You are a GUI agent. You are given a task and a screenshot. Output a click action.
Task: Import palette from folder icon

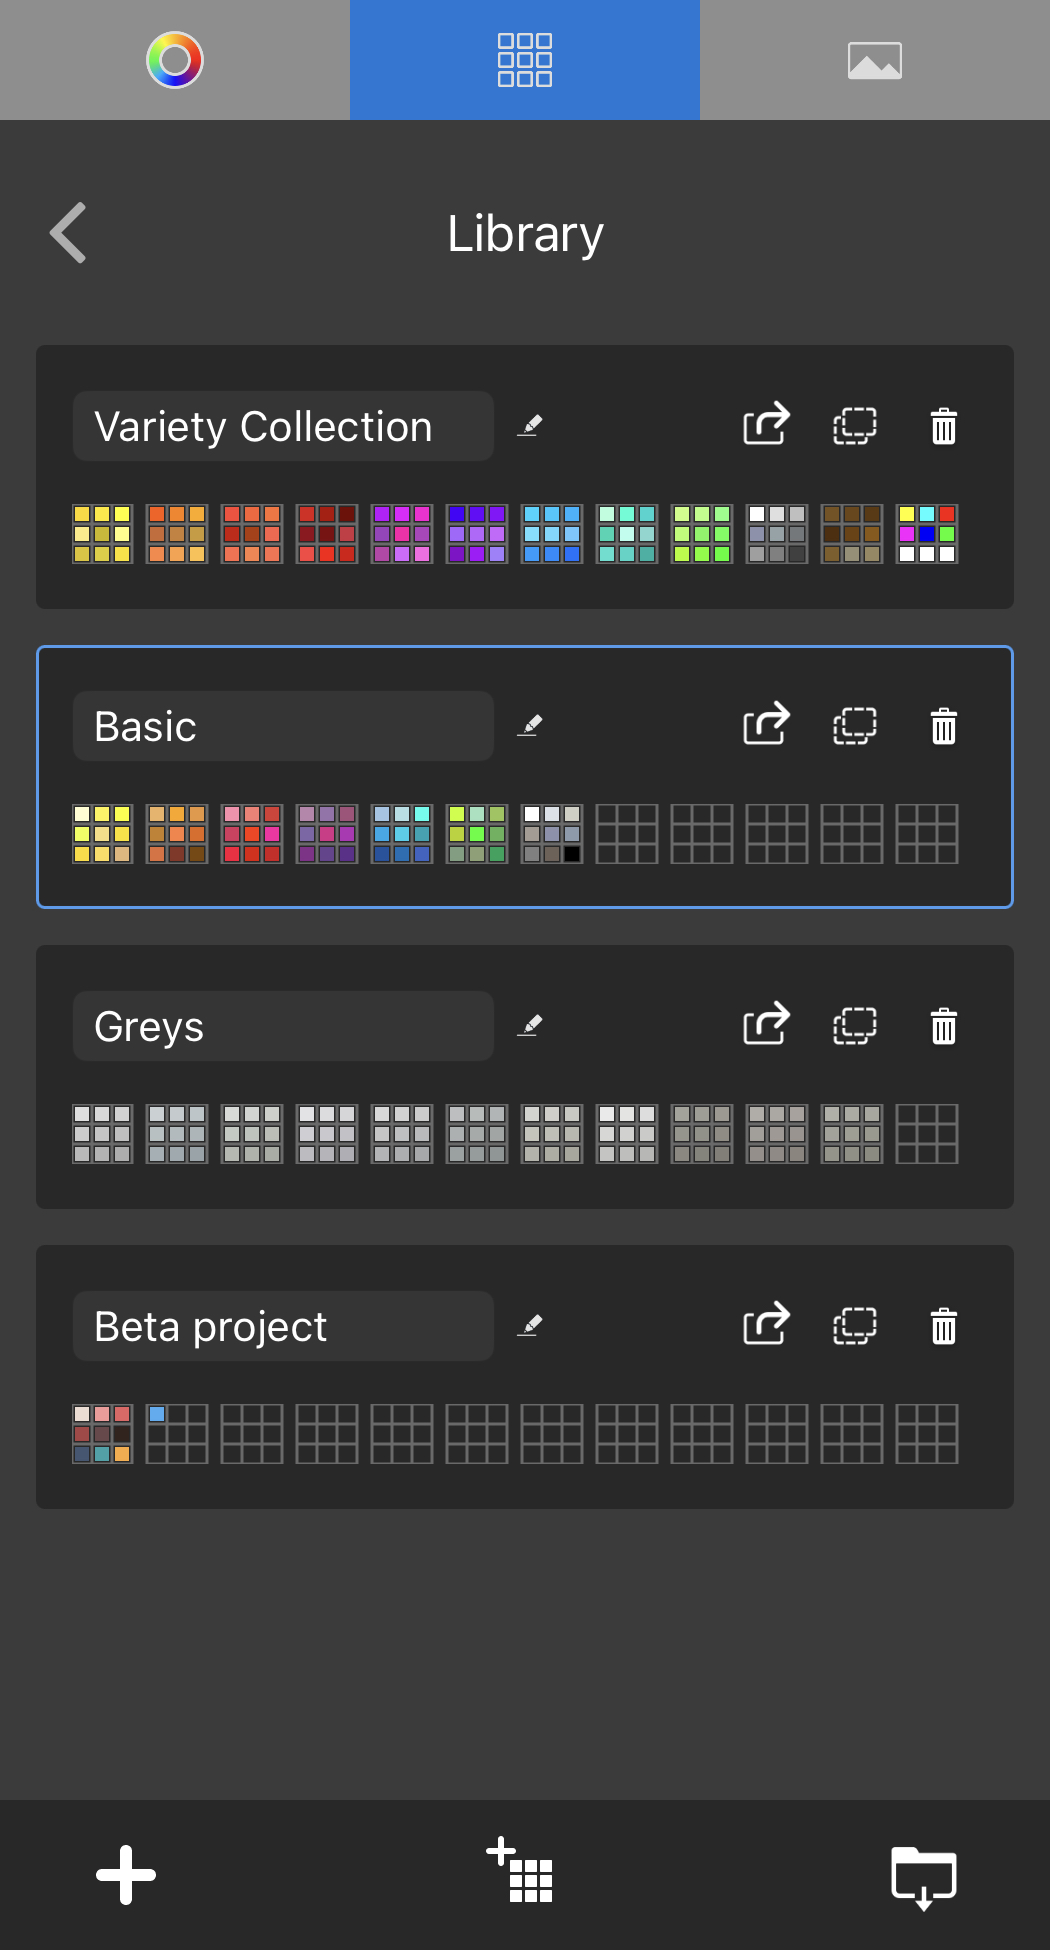click(923, 1877)
